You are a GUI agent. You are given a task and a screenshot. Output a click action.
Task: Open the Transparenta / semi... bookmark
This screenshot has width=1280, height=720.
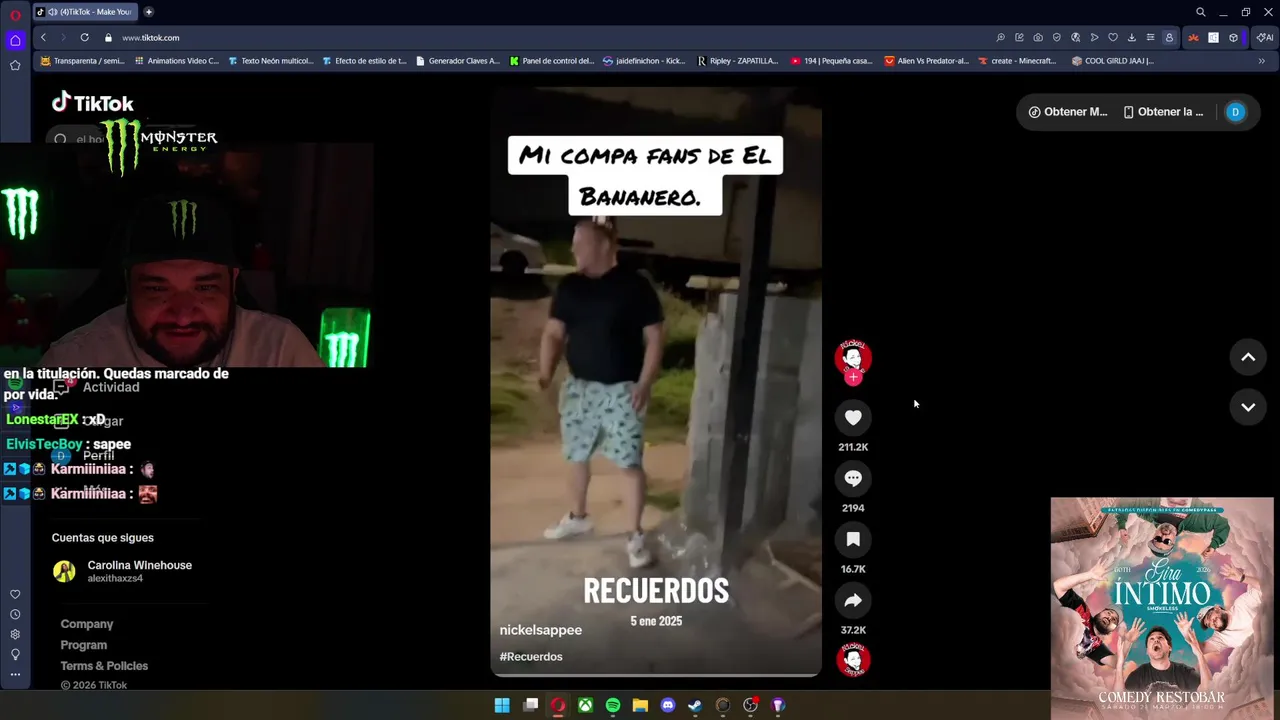click(x=82, y=61)
